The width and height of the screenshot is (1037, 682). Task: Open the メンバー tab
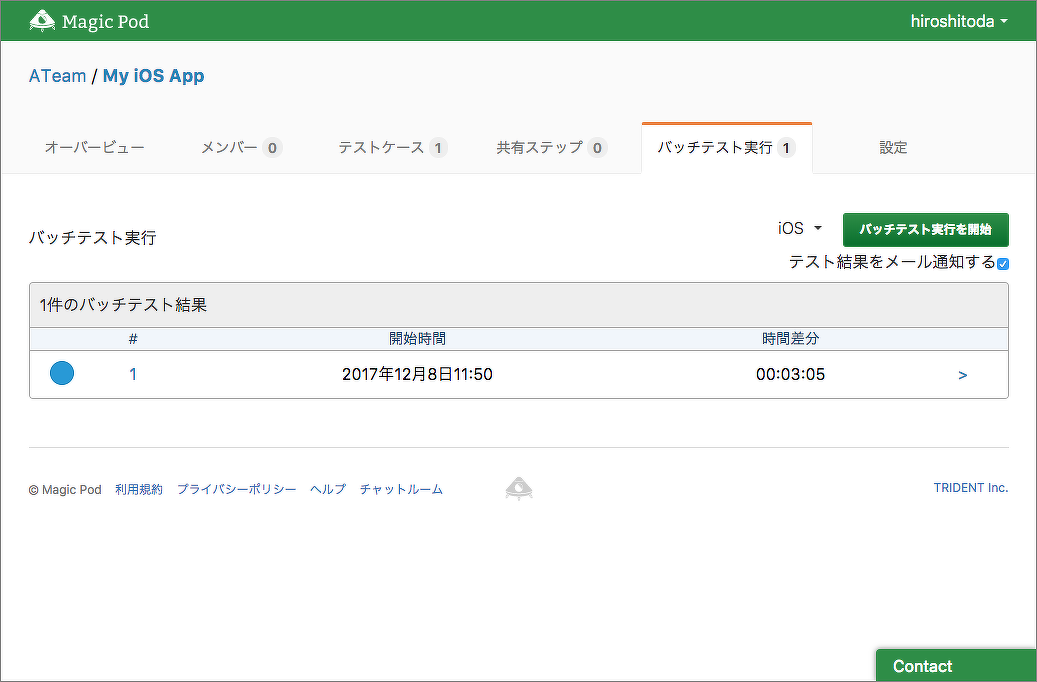coord(241,148)
